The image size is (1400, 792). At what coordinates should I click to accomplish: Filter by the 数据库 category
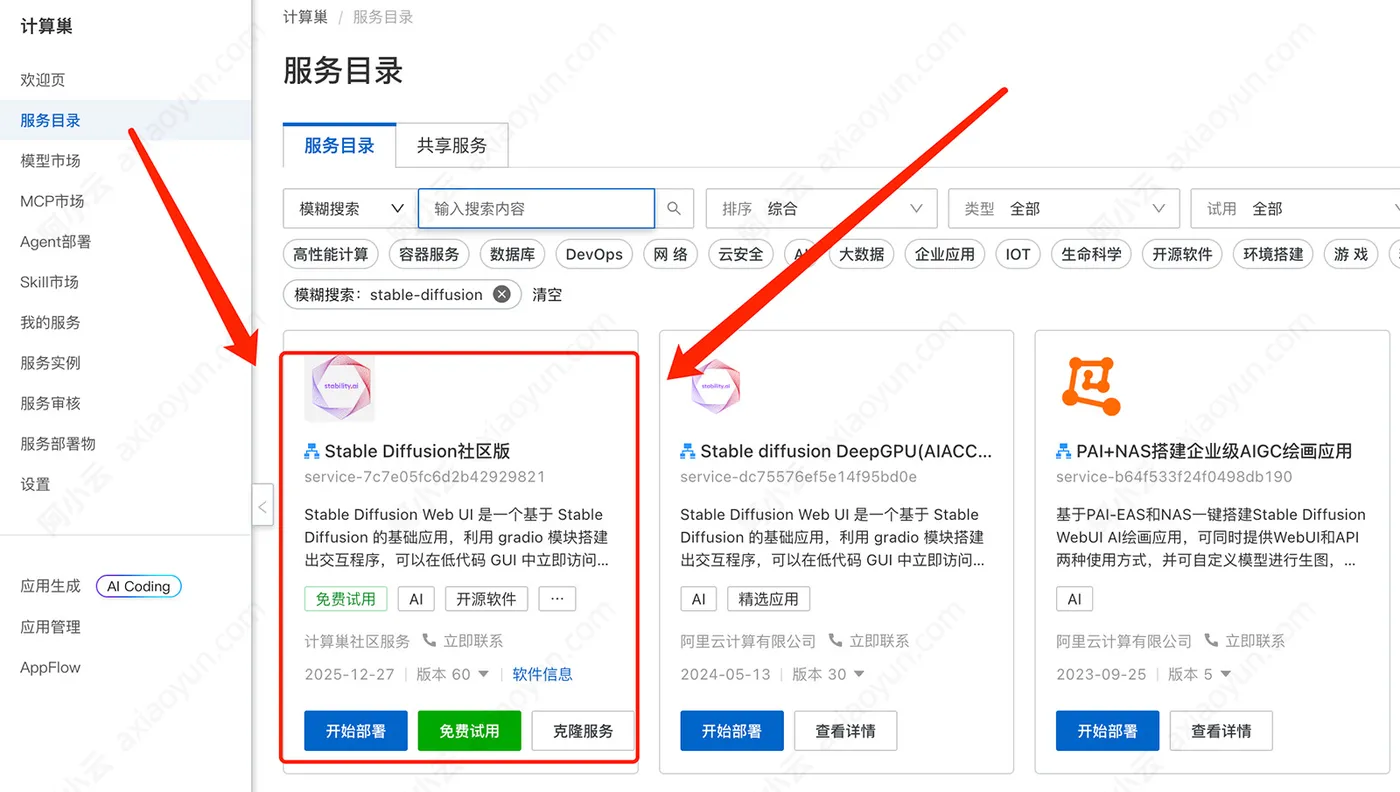pos(512,254)
